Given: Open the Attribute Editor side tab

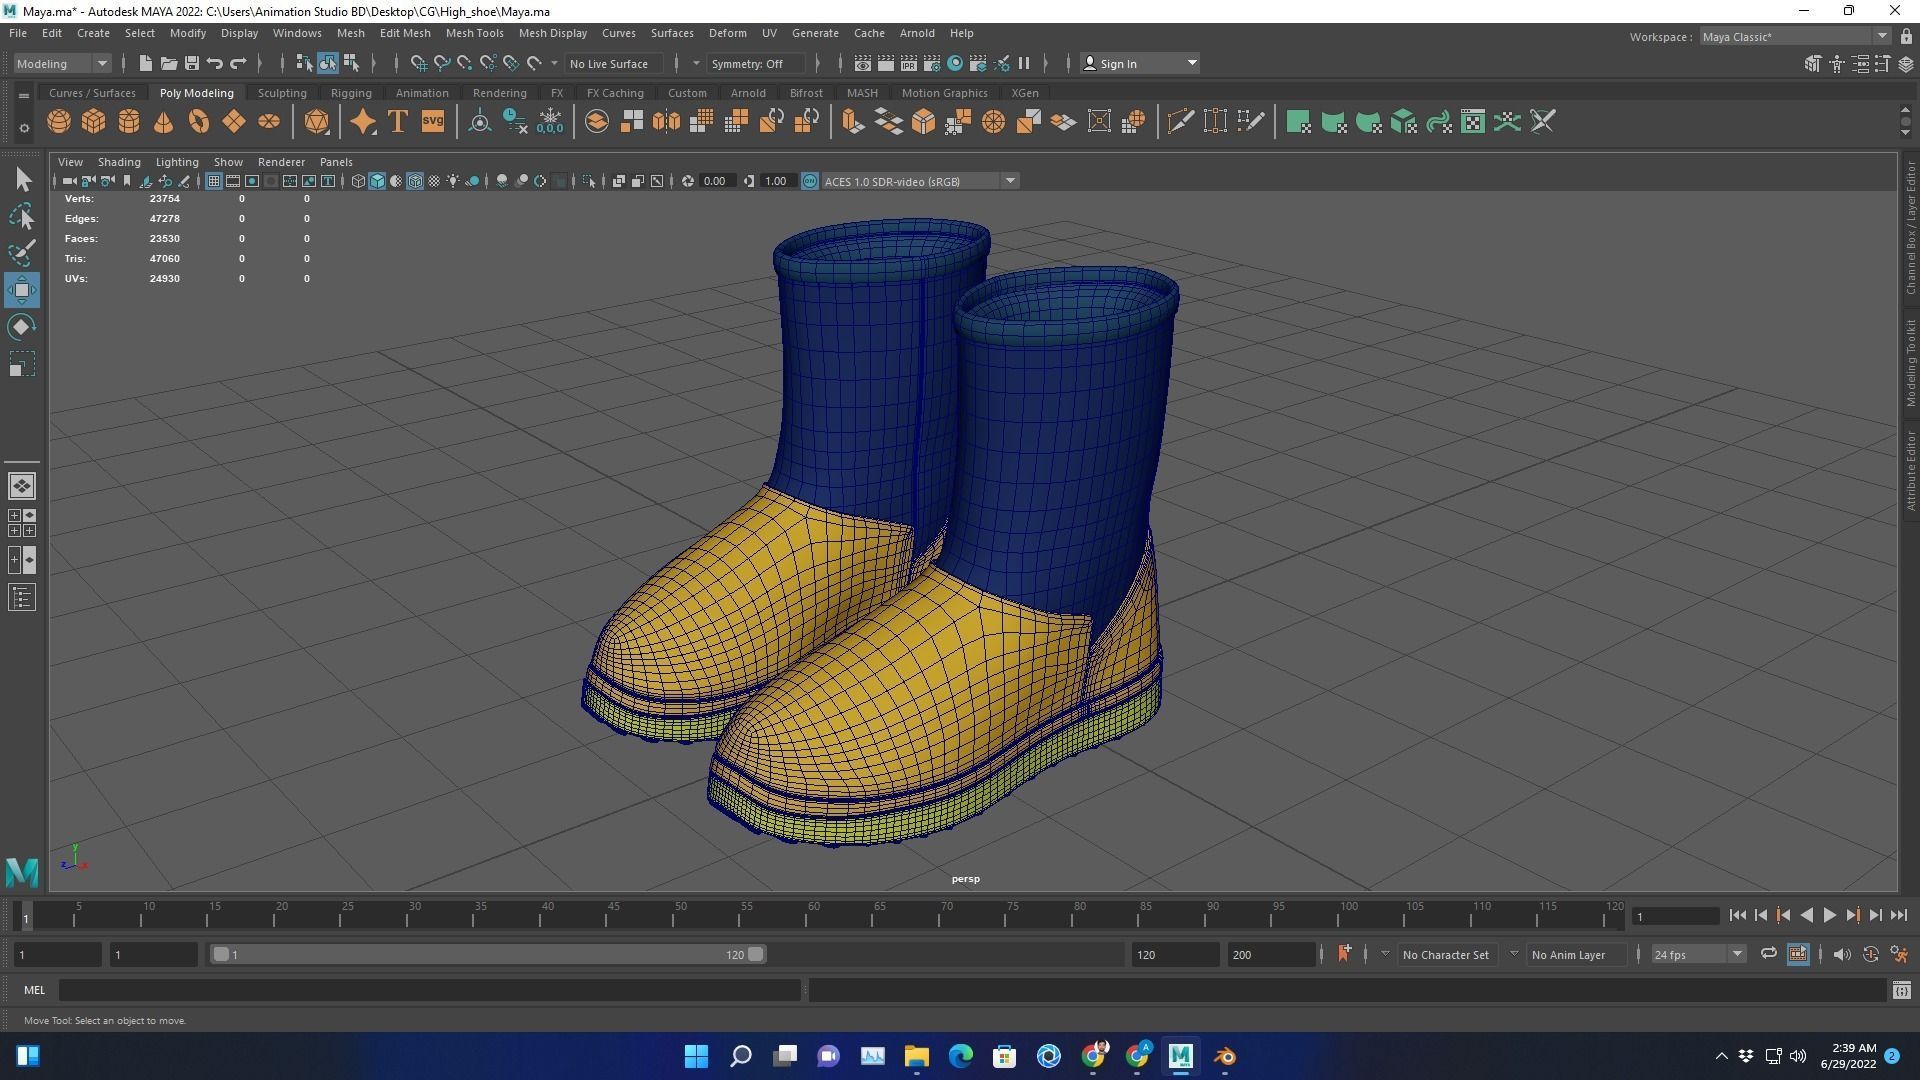Looking at the screenshot, I should [1910, 471].
